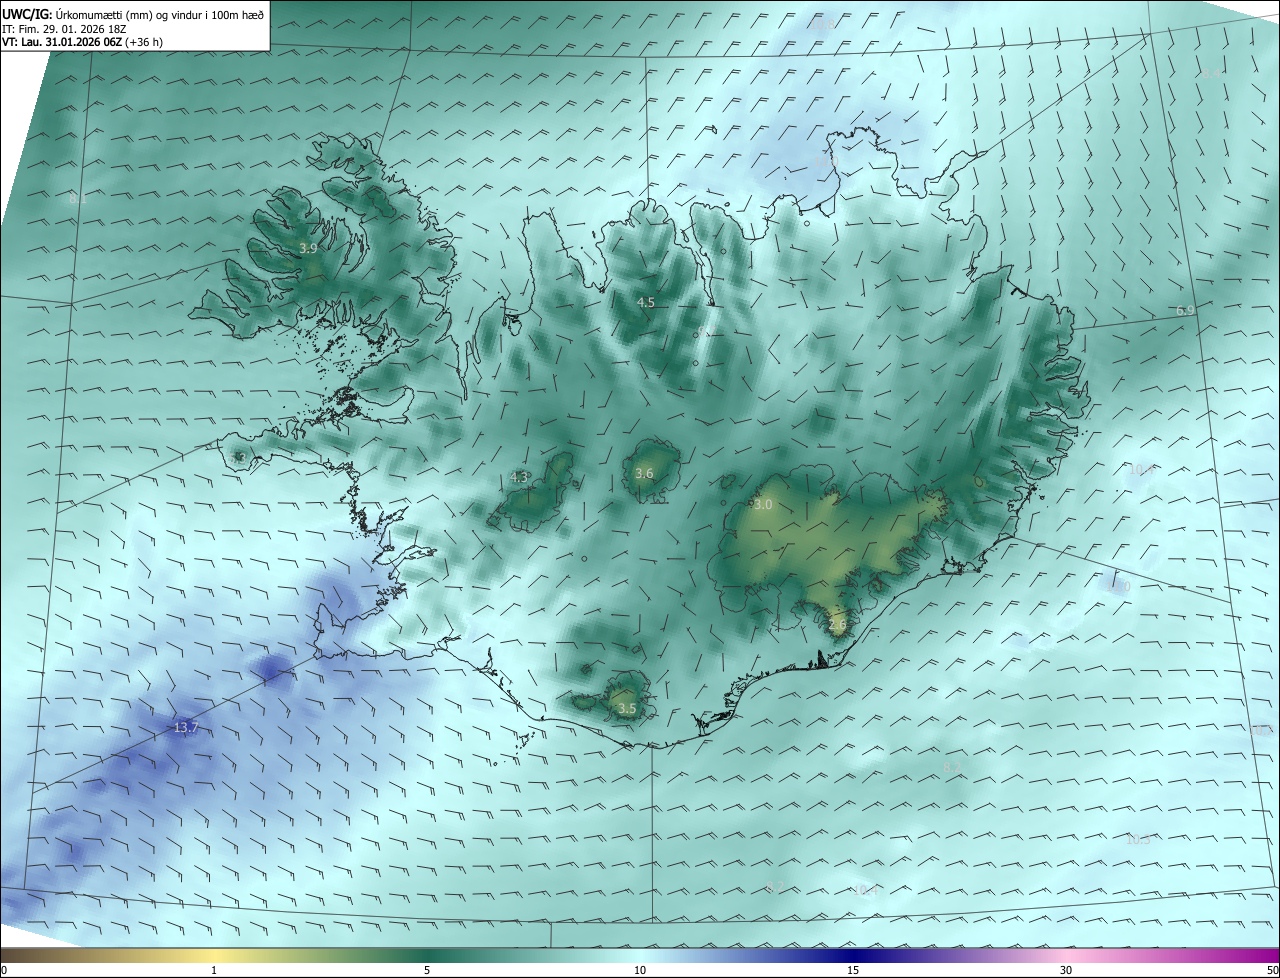Click the 3.5 value on the southern glacier
This screenshot has width=1280, height=978.
click(x=627, y=709)
